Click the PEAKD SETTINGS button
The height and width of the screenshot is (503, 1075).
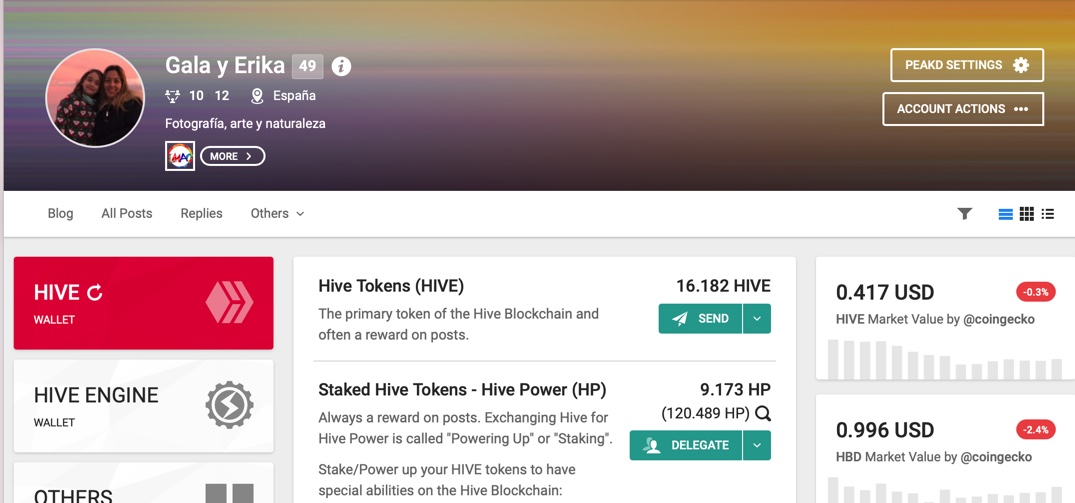tap(967, 65)
